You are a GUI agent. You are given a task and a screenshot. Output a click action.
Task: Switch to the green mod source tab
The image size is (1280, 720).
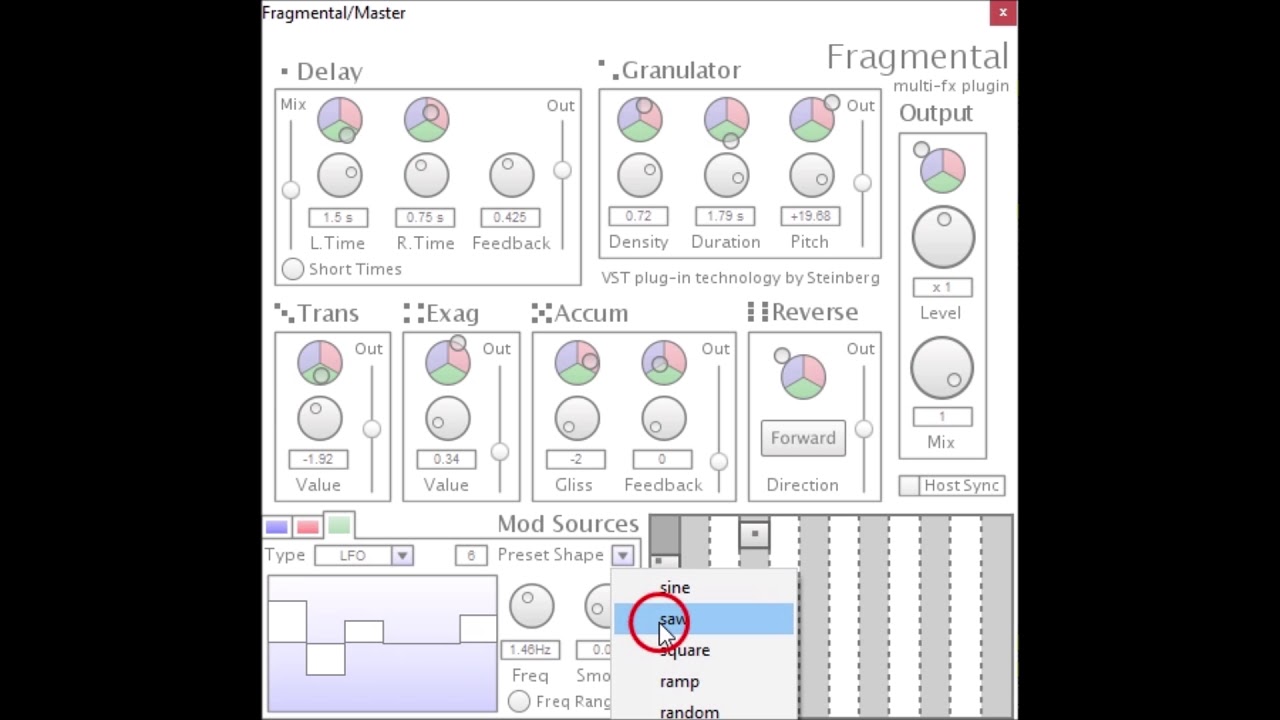pos(339,525)
